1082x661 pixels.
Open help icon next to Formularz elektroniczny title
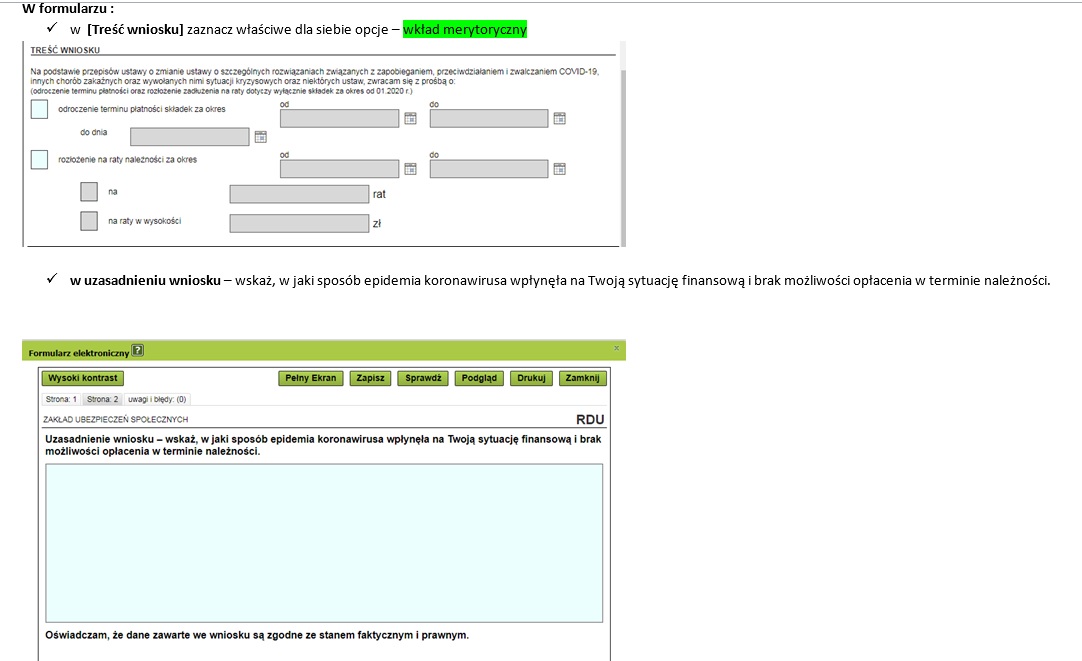click(x=138, y=351)
